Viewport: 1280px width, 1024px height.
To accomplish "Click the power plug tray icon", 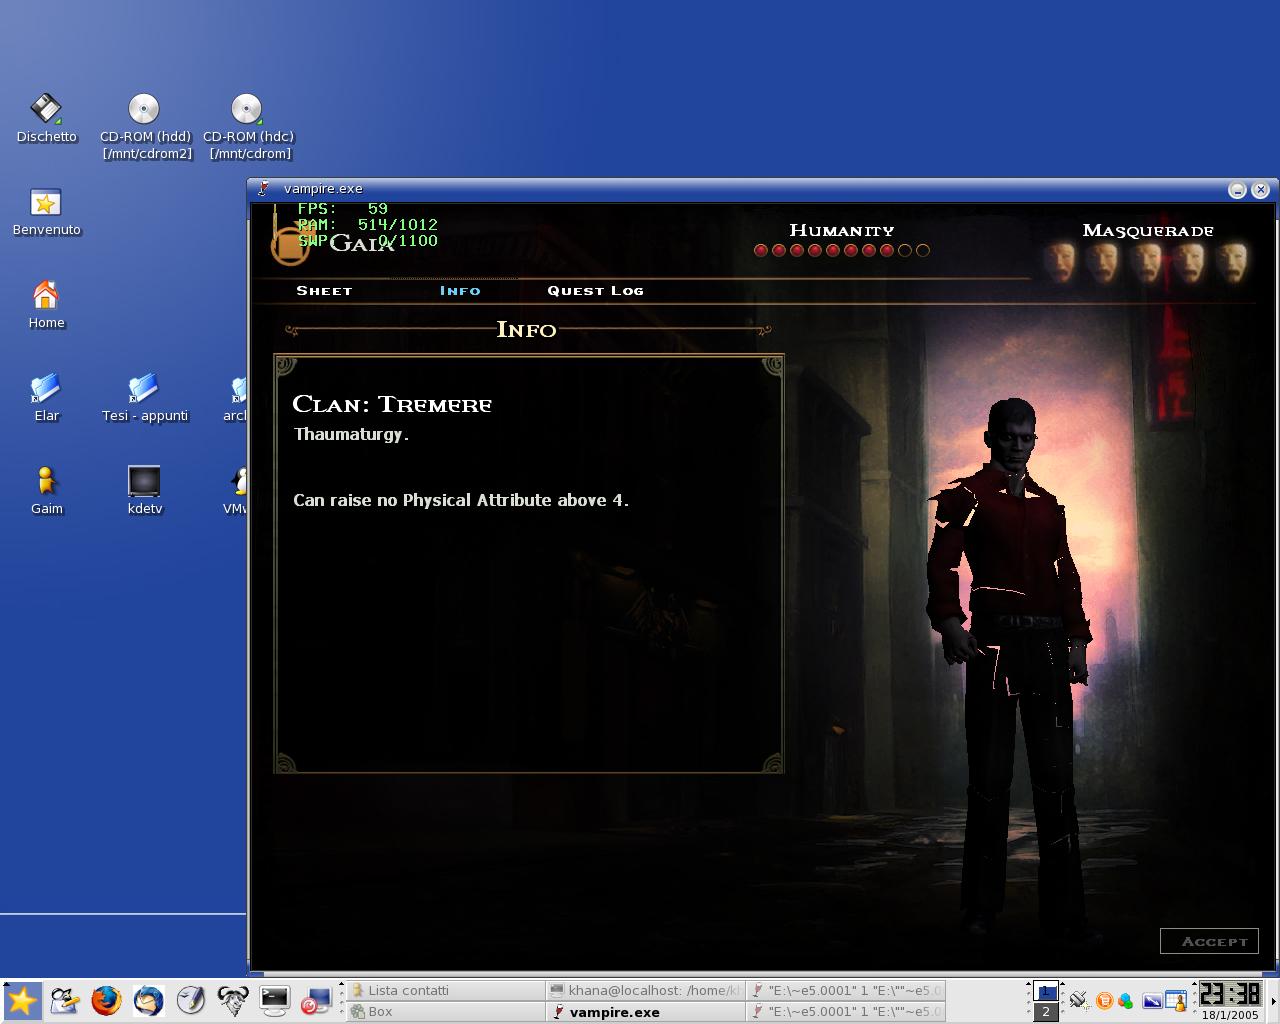I will (1078, 1000).
